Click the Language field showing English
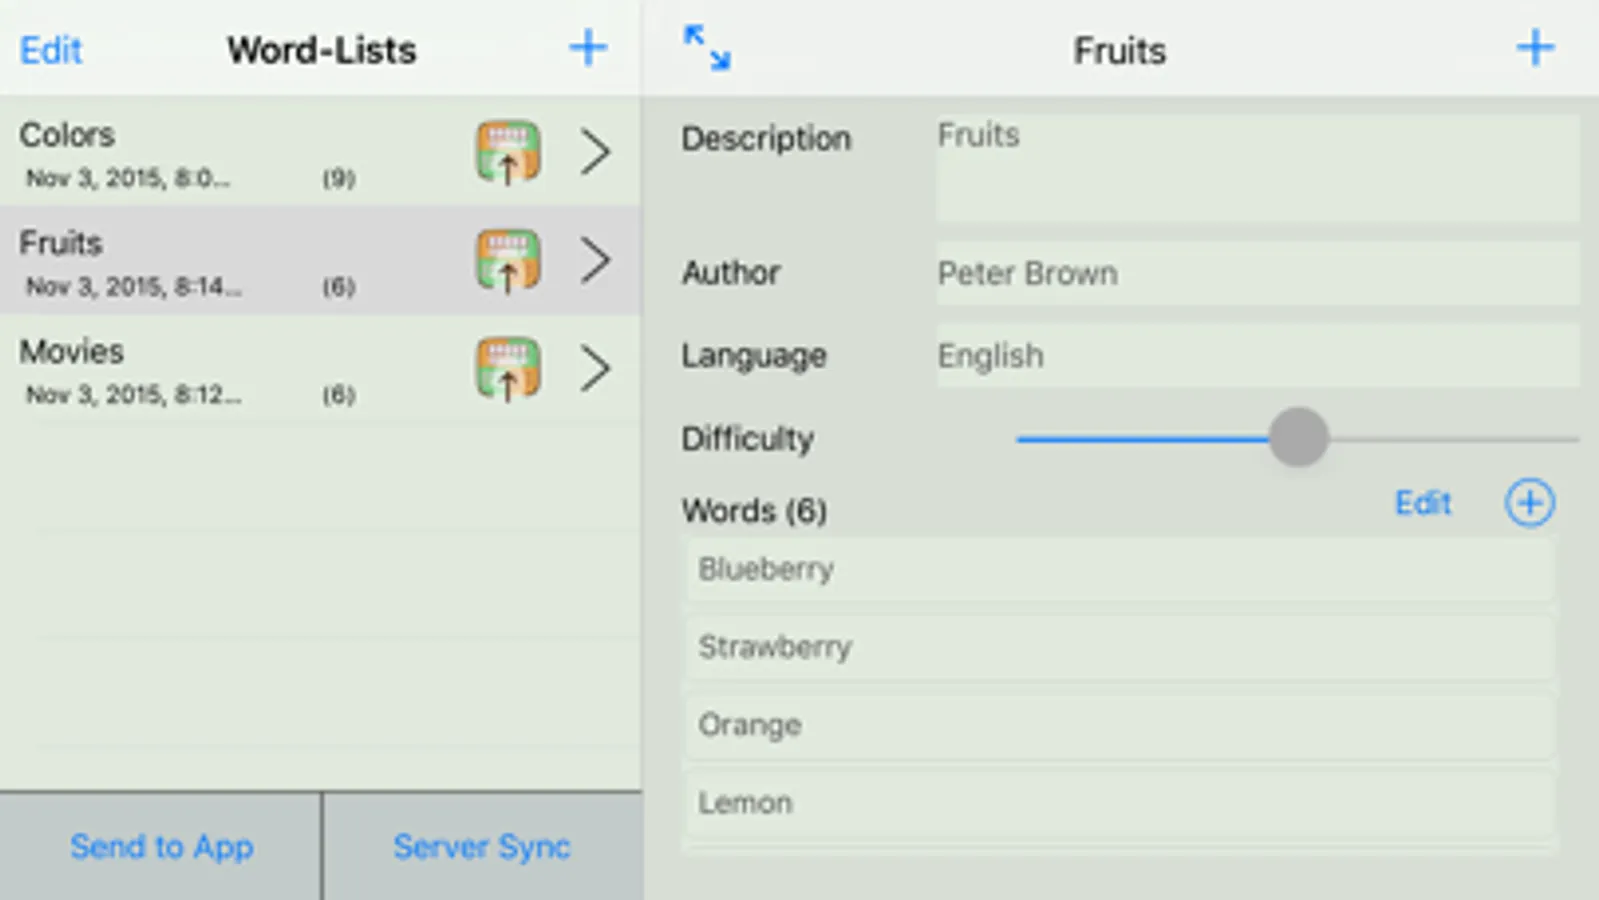The image size is (1599, 900). (x=1257, y=356)
